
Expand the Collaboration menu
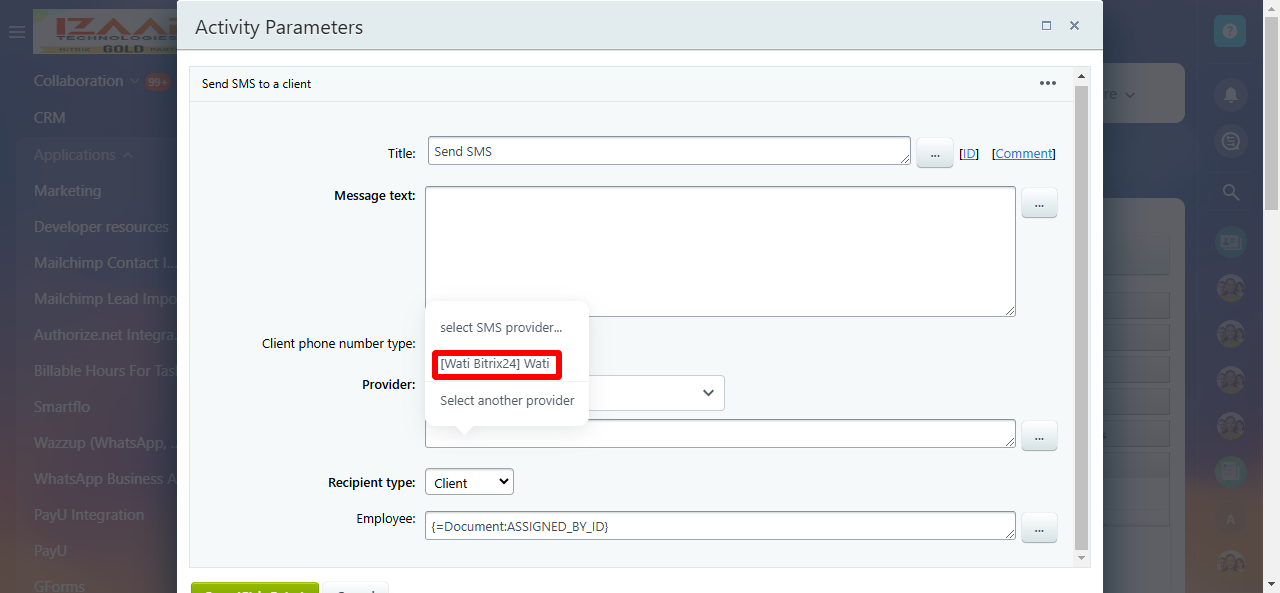click(133, 81)
